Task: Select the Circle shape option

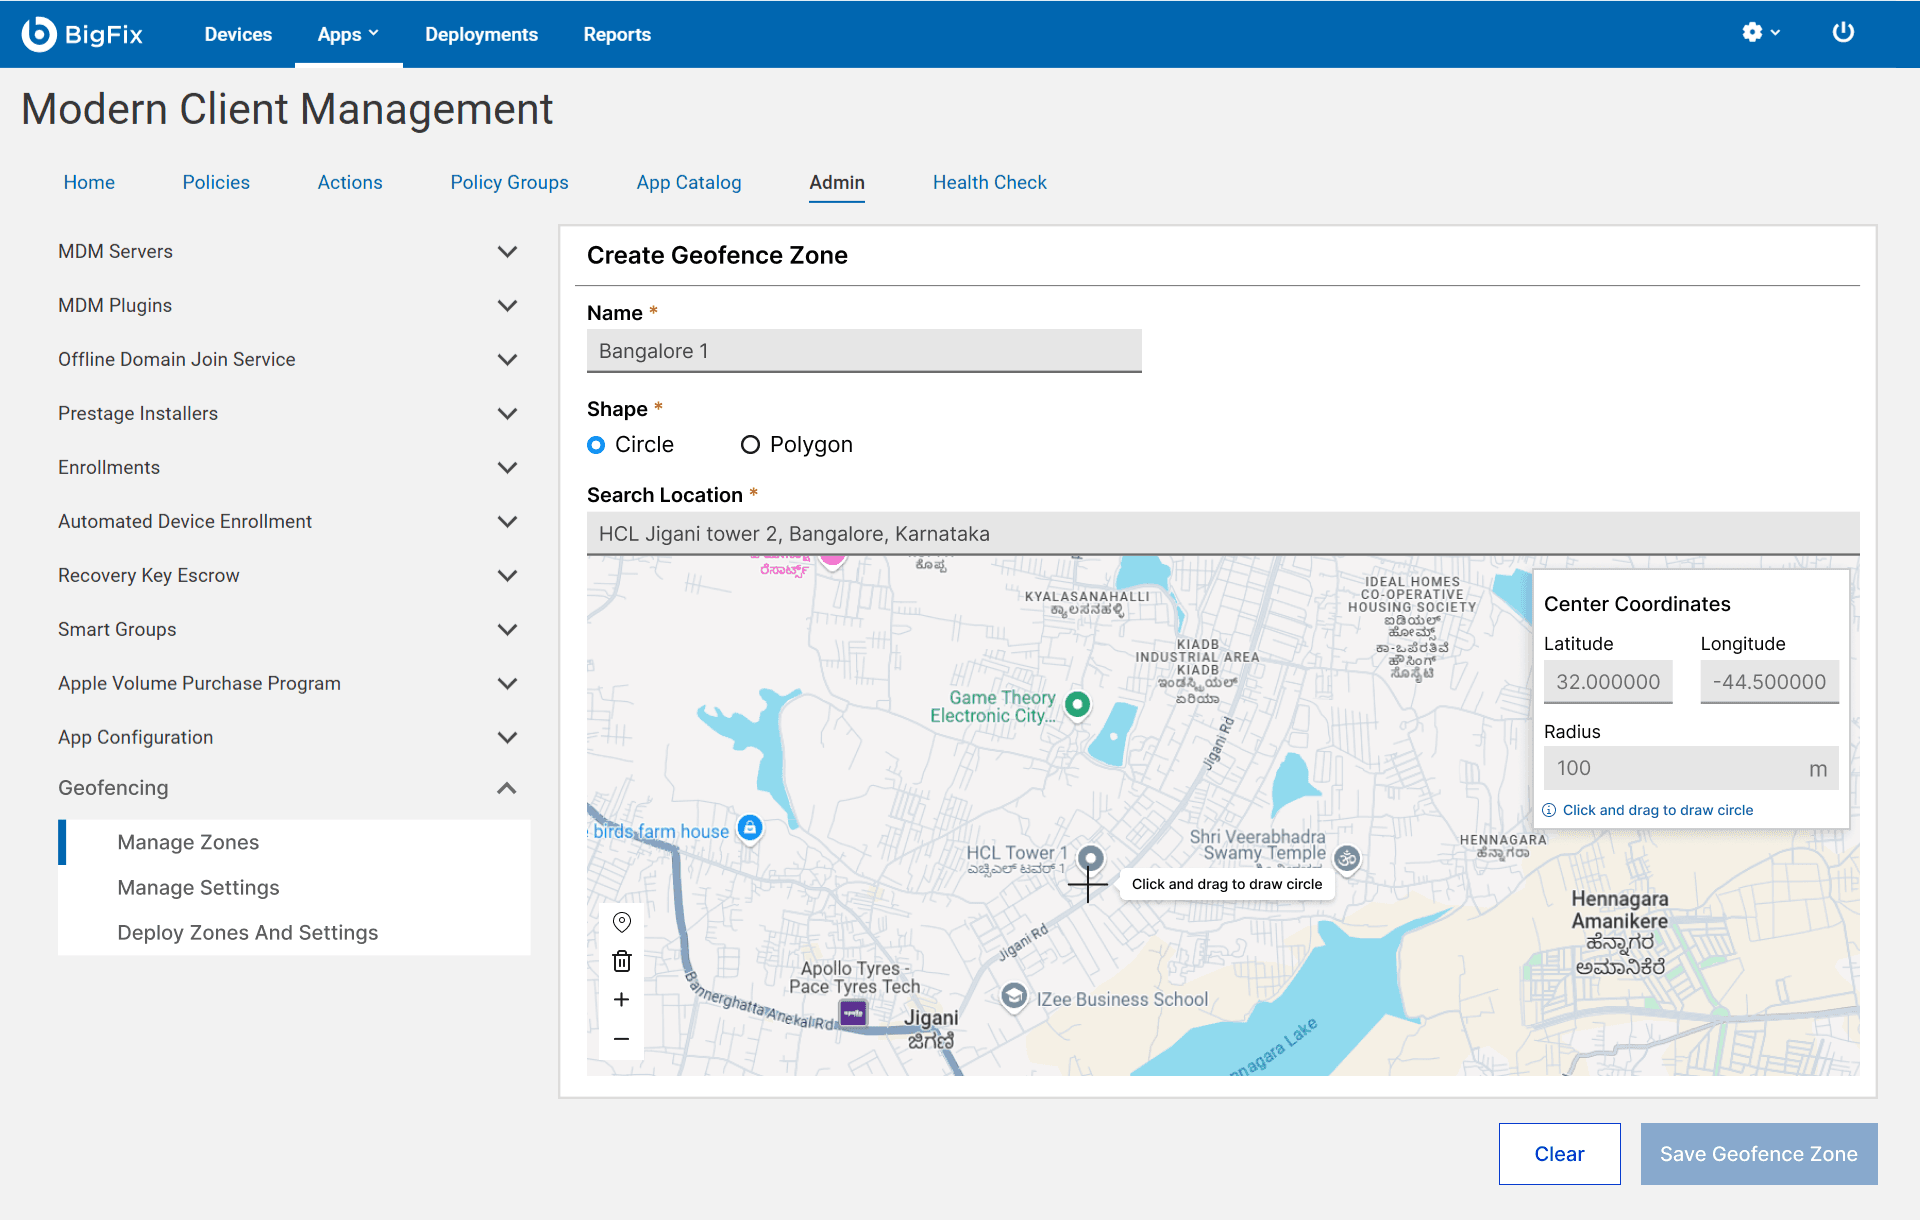Action: tap(596, 445)
